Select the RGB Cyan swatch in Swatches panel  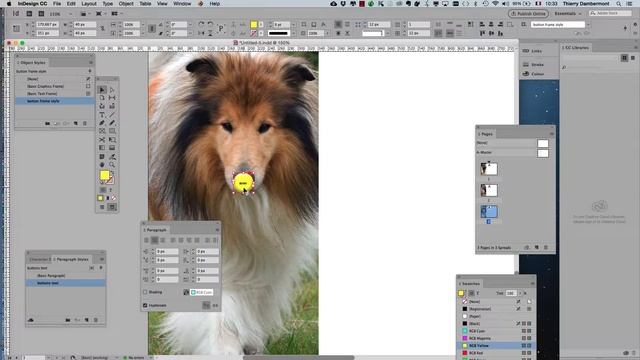tap(496, 331)
